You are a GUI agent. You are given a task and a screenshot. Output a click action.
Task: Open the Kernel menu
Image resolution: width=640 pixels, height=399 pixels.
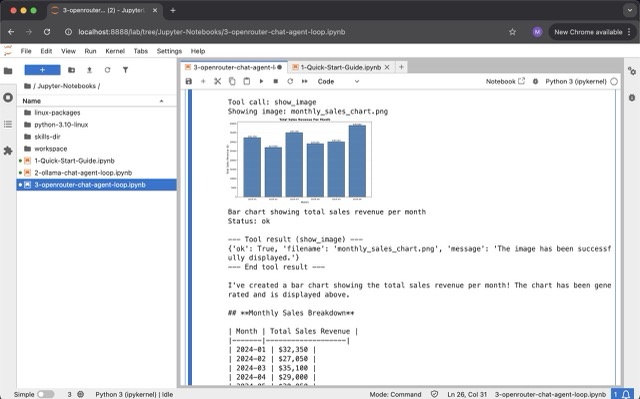click(115, 51)
